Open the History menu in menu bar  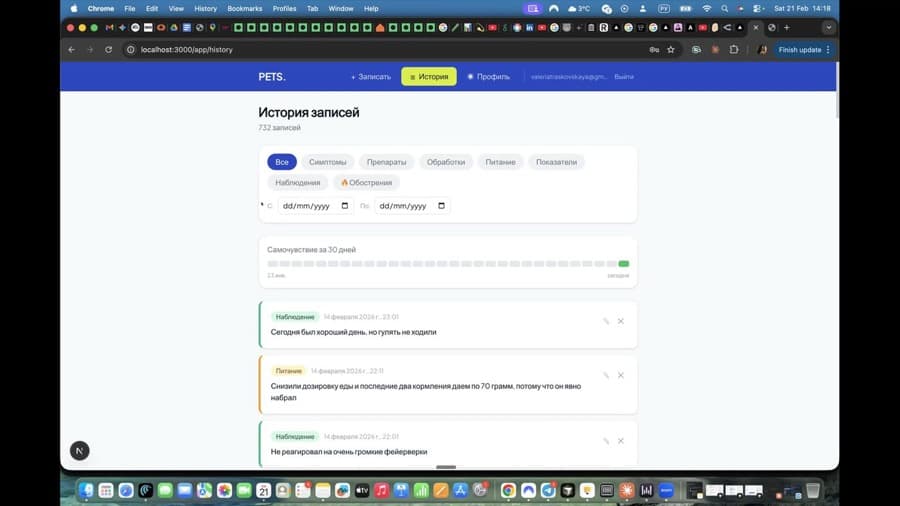(x=205, y=9)
